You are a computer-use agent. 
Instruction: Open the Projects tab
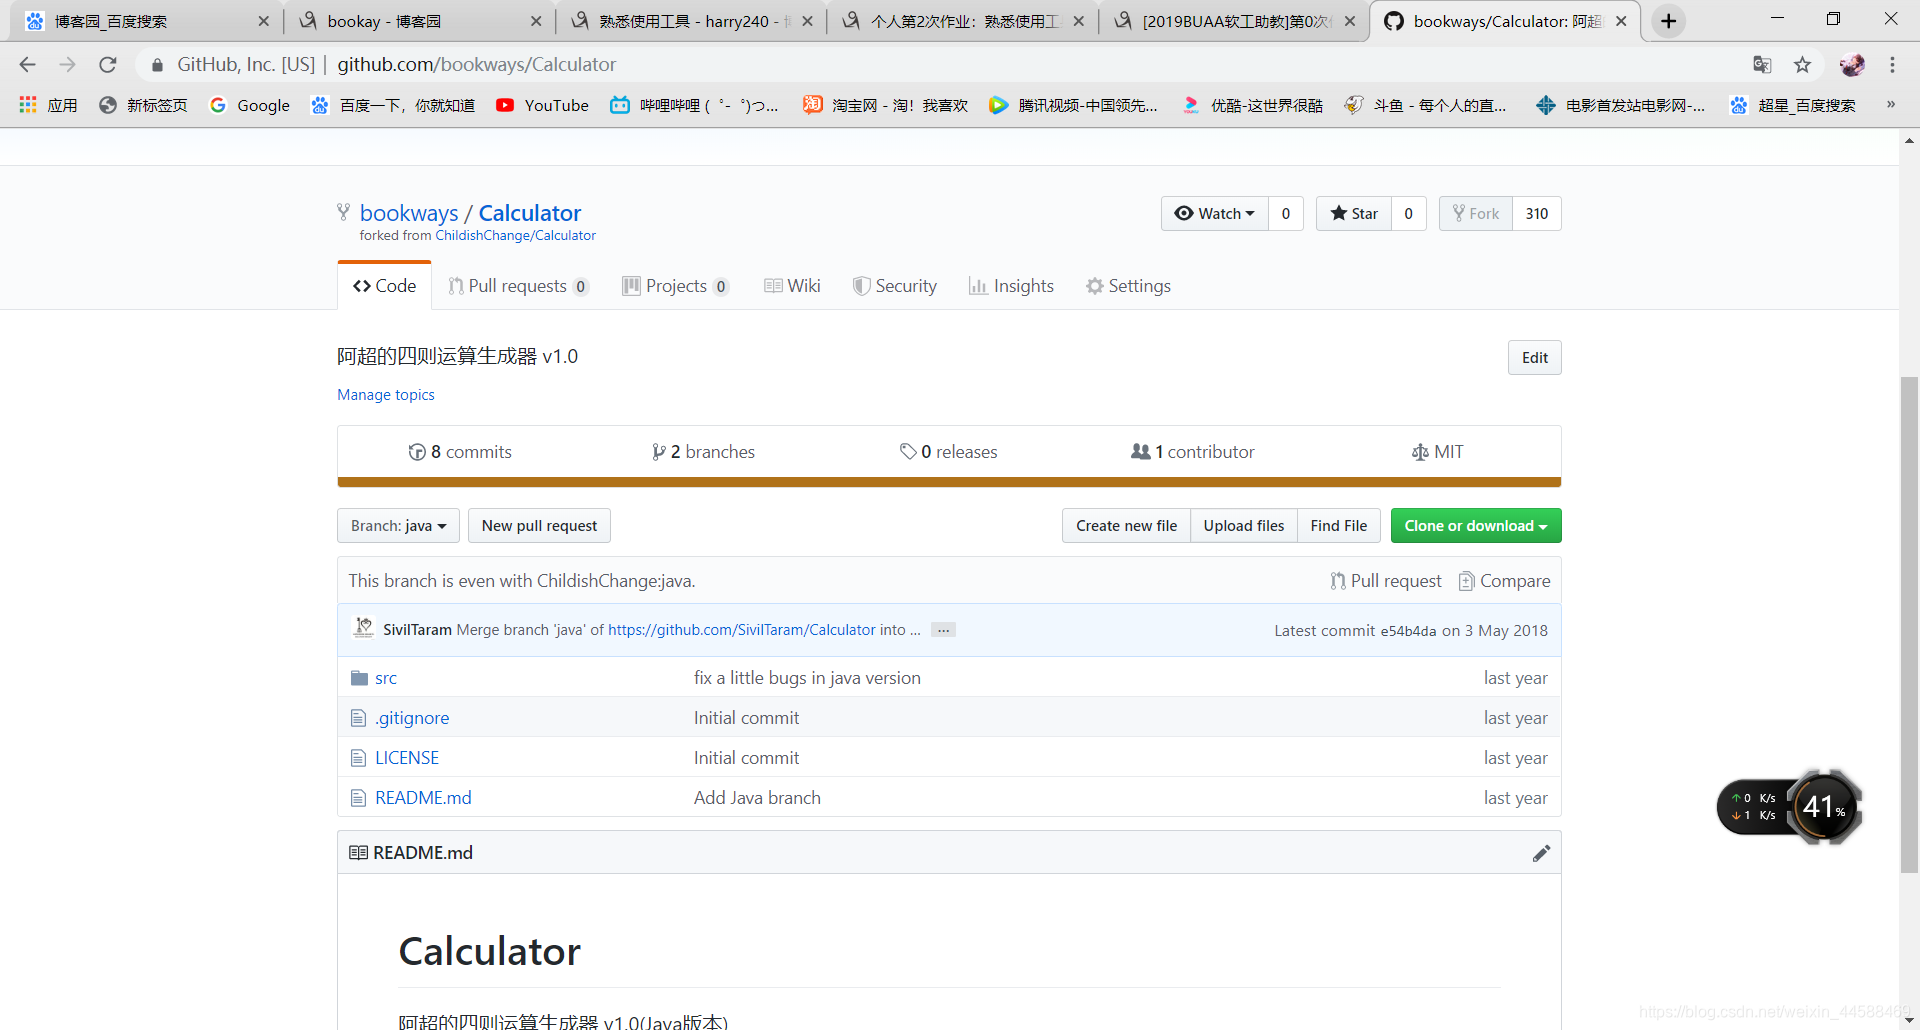675,286
